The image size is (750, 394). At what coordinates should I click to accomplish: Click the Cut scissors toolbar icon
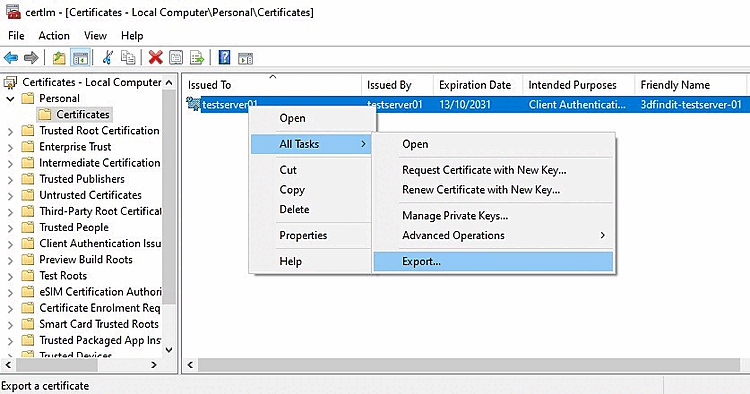click(x=108, y=58)
